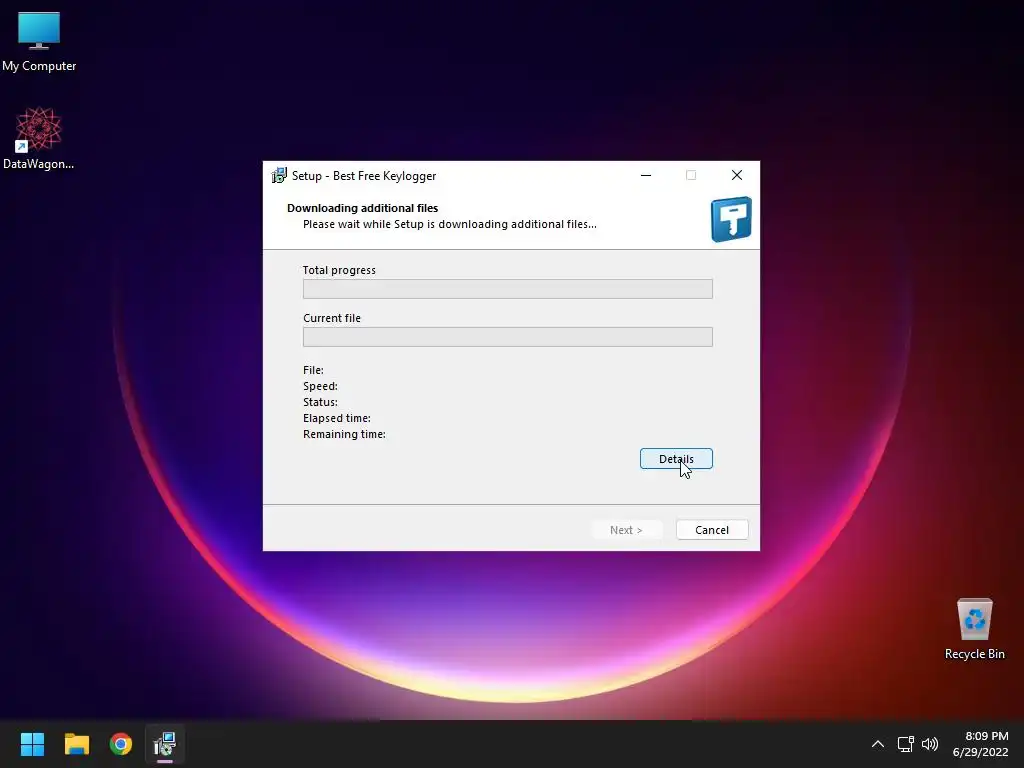This screenshot has width=1024, height=768.
Task: Click the Details button in setup
Action: pyautogui.click(x=676, y=459)
